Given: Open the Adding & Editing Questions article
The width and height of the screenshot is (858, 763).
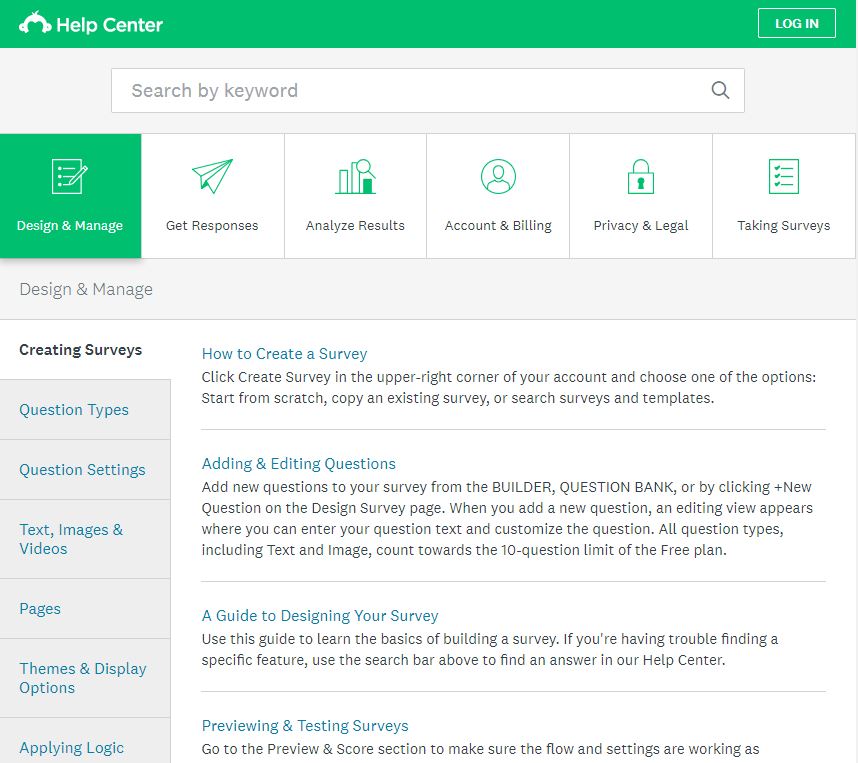Looking at the screenshot, I should (x=298, y=464).
